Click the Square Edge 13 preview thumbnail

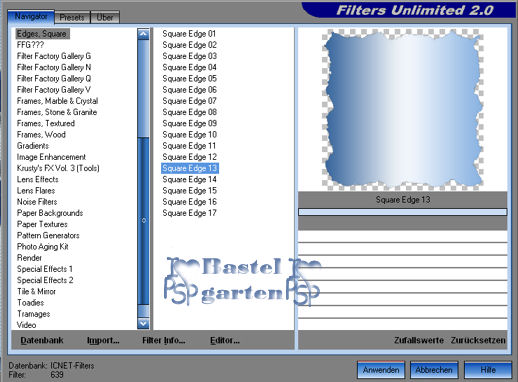[x=403, y=110]
